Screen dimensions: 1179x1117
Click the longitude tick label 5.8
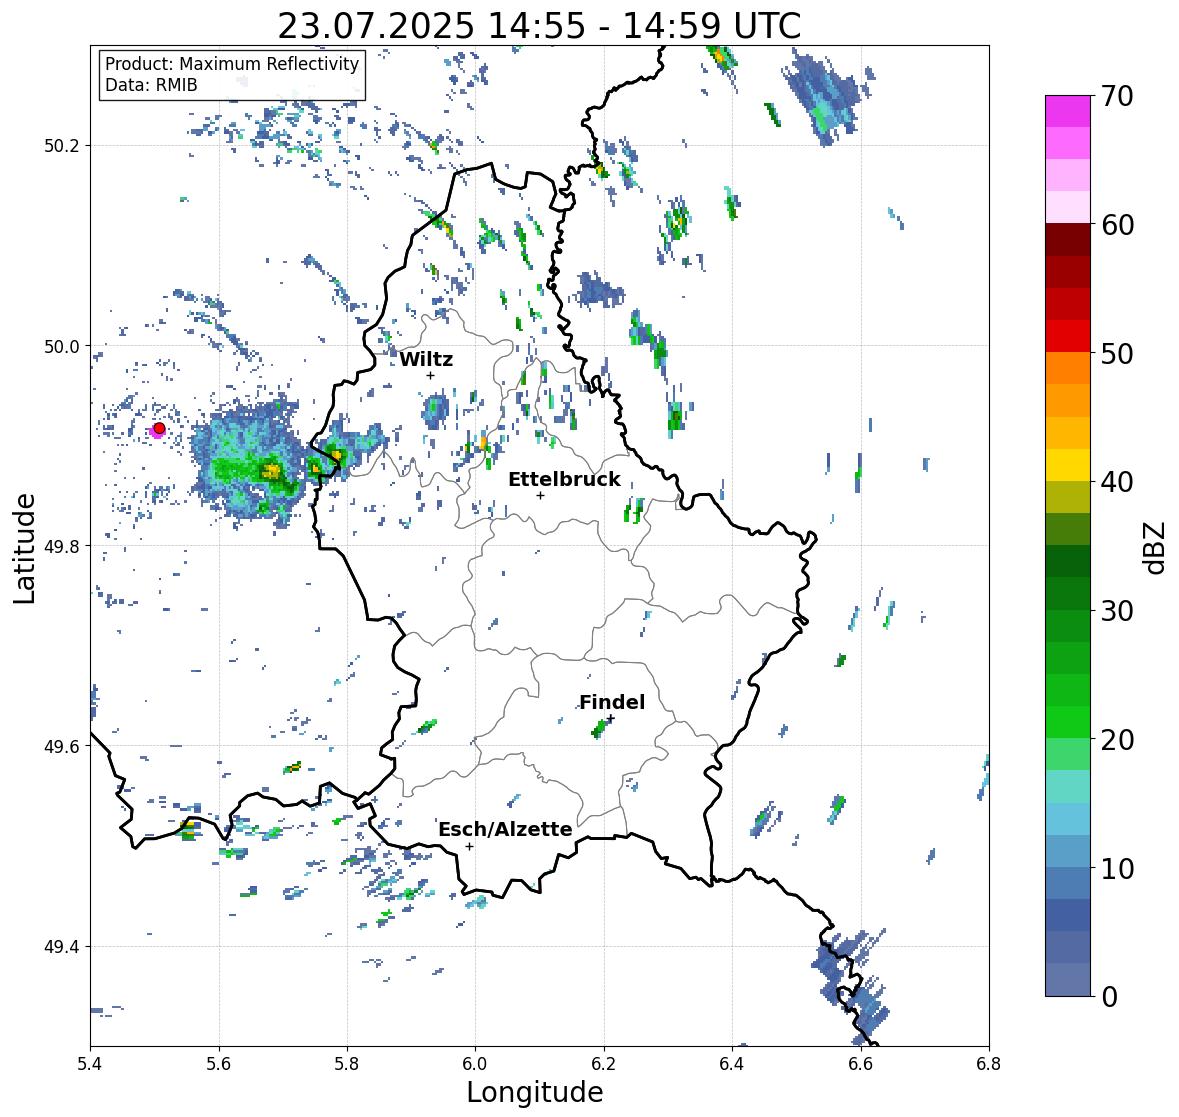[x=347, y=1064]
